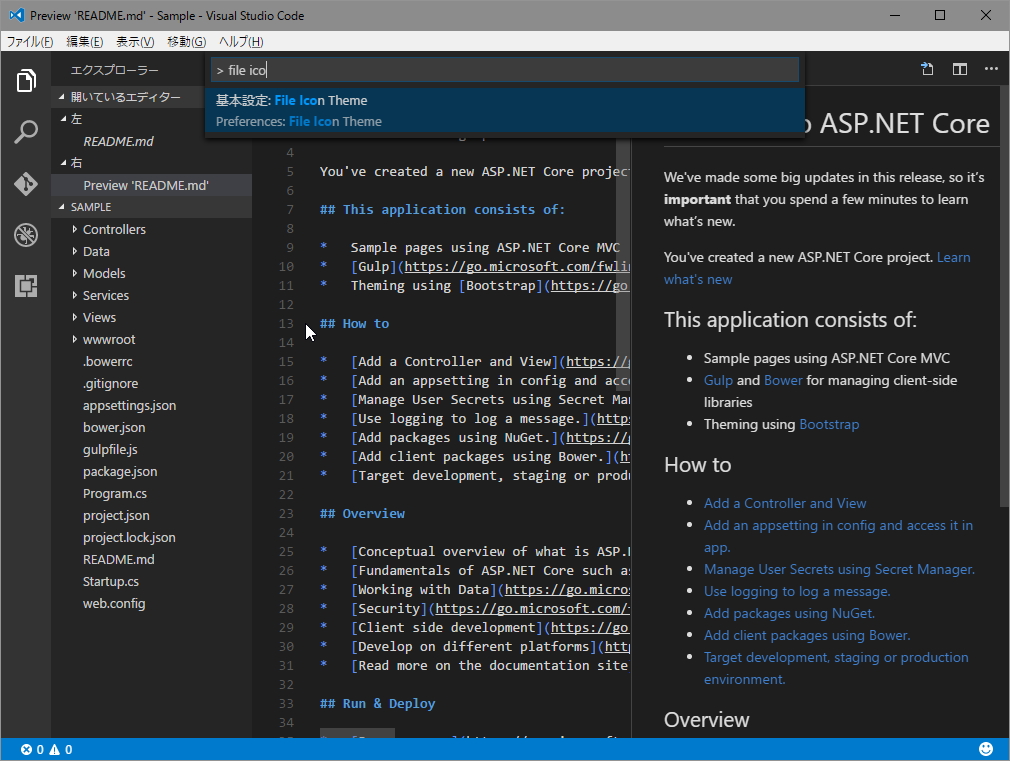Follow the 'Add a Controller and View' link
This screenshot has width=1010, height=761.
pyautogui.click(x=784, y=503)
